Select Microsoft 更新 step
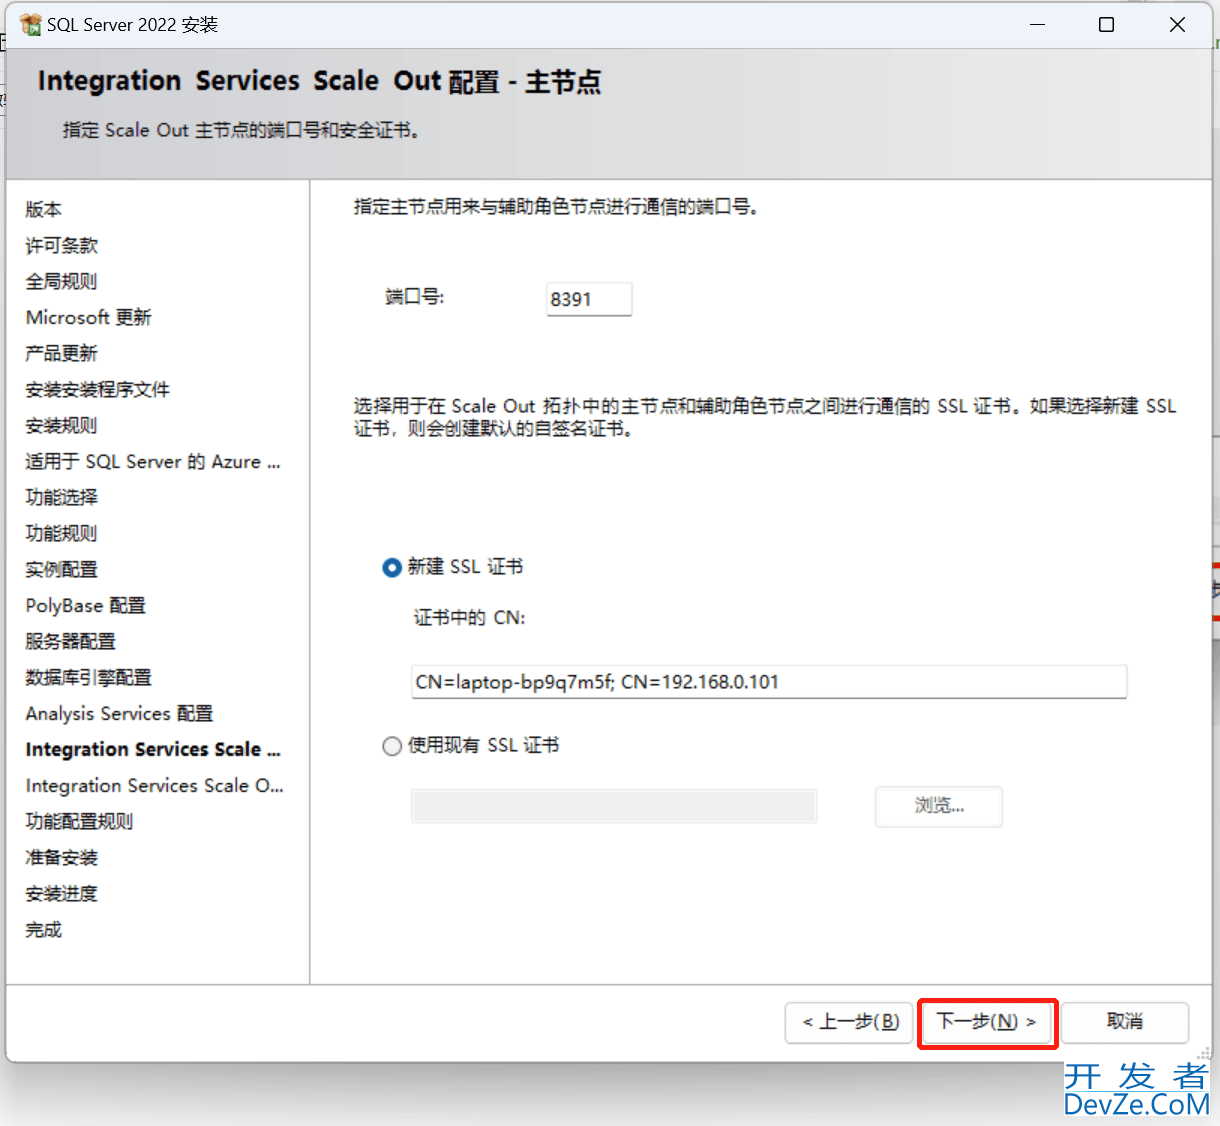 pos(89,317)
